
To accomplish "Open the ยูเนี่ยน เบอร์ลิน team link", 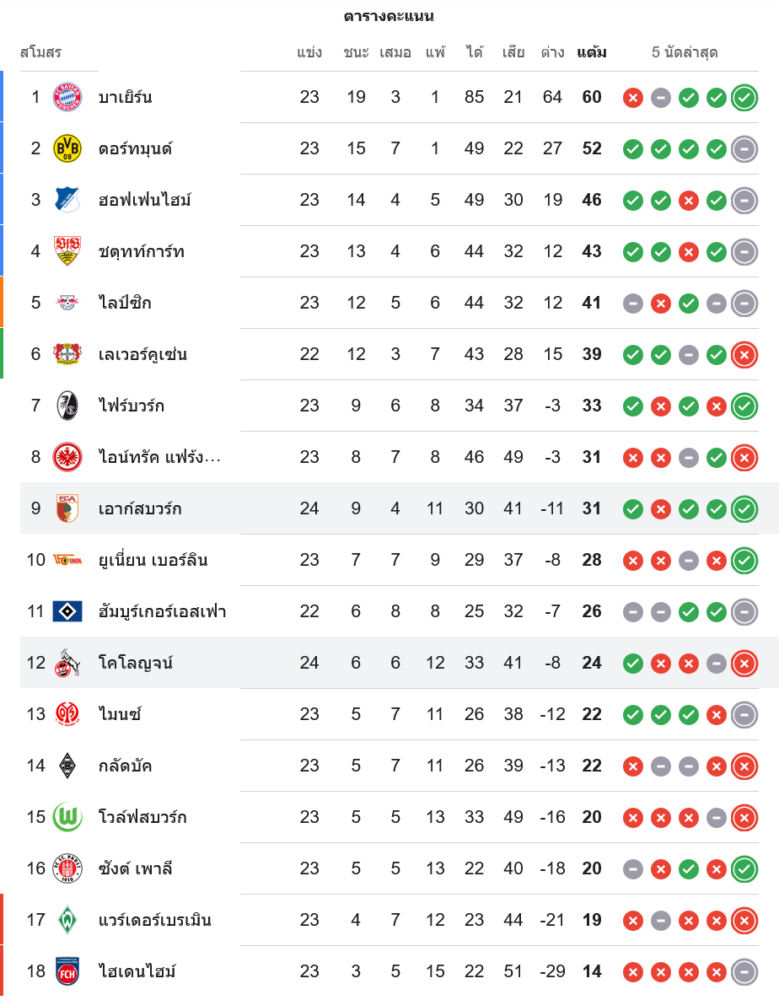I will (153, 560).
